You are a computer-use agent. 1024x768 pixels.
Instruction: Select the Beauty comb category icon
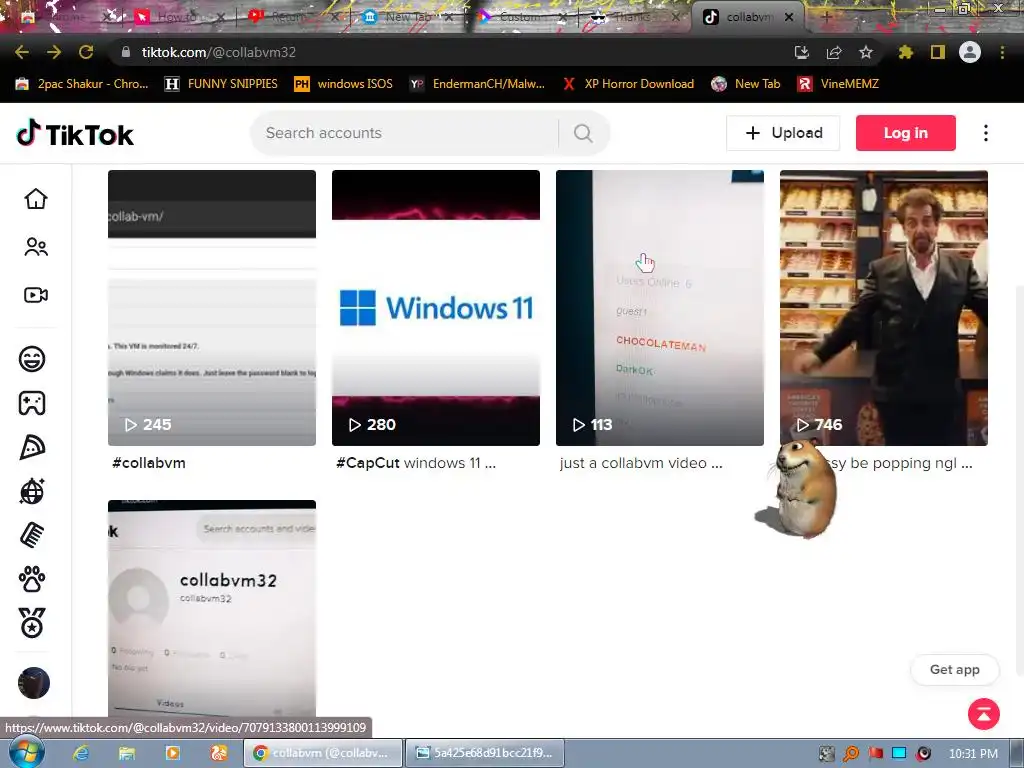tap(32, 536)
